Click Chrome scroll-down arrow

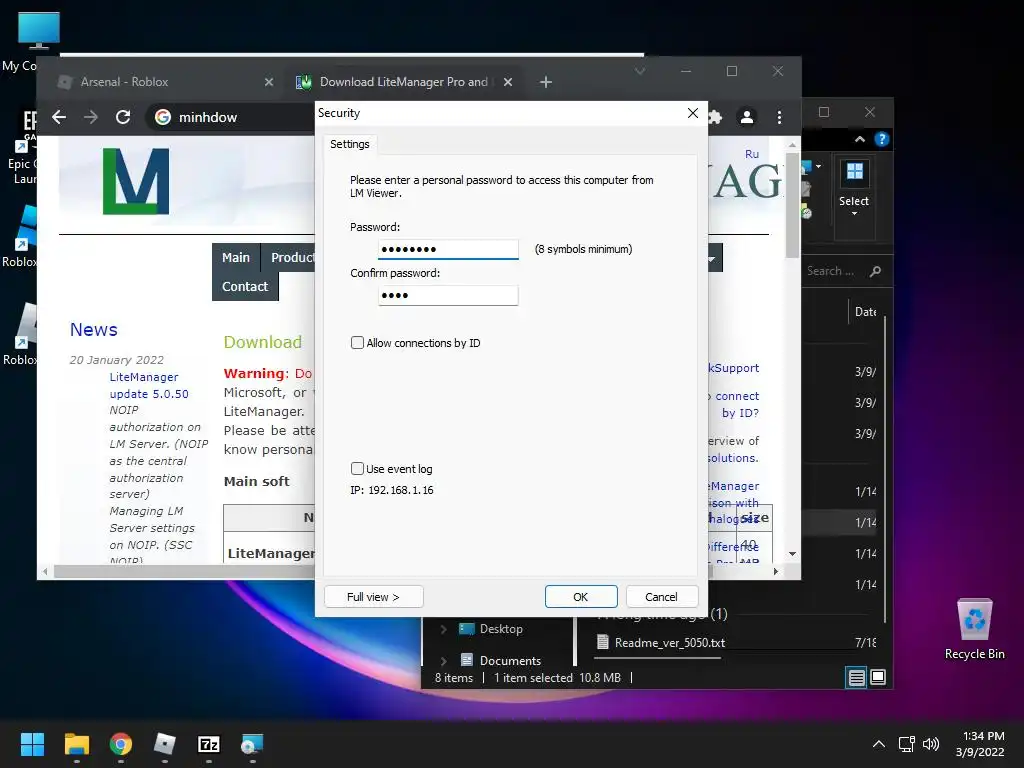(792, 554)
